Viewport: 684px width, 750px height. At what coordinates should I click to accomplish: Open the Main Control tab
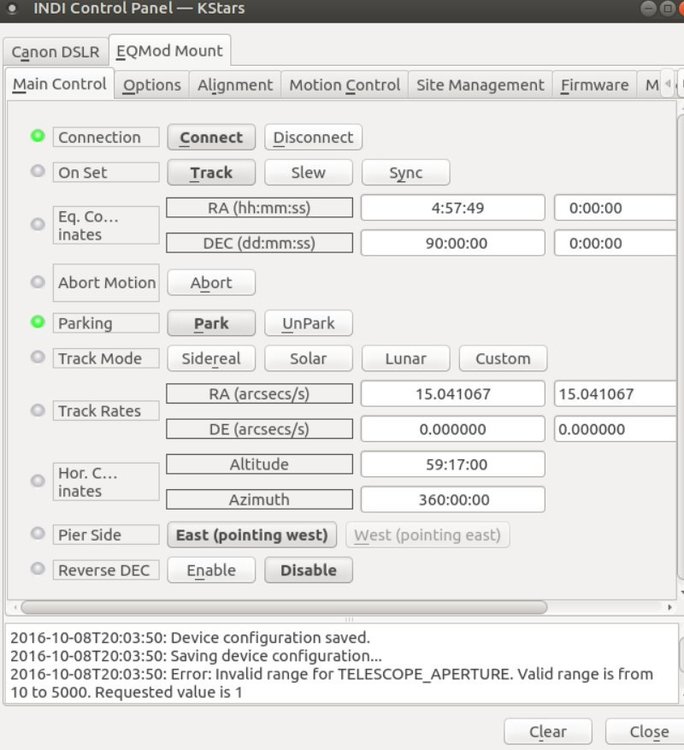pyautogui.click(x=60, y=84)
